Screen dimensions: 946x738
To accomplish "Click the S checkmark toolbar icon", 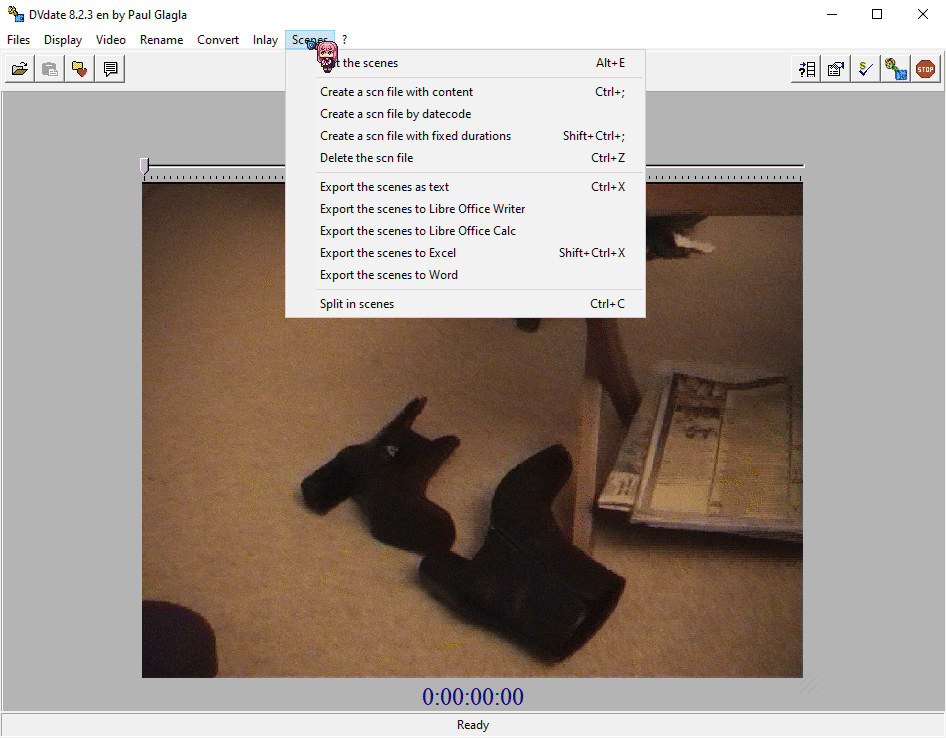I will click(x=866, y=69).
